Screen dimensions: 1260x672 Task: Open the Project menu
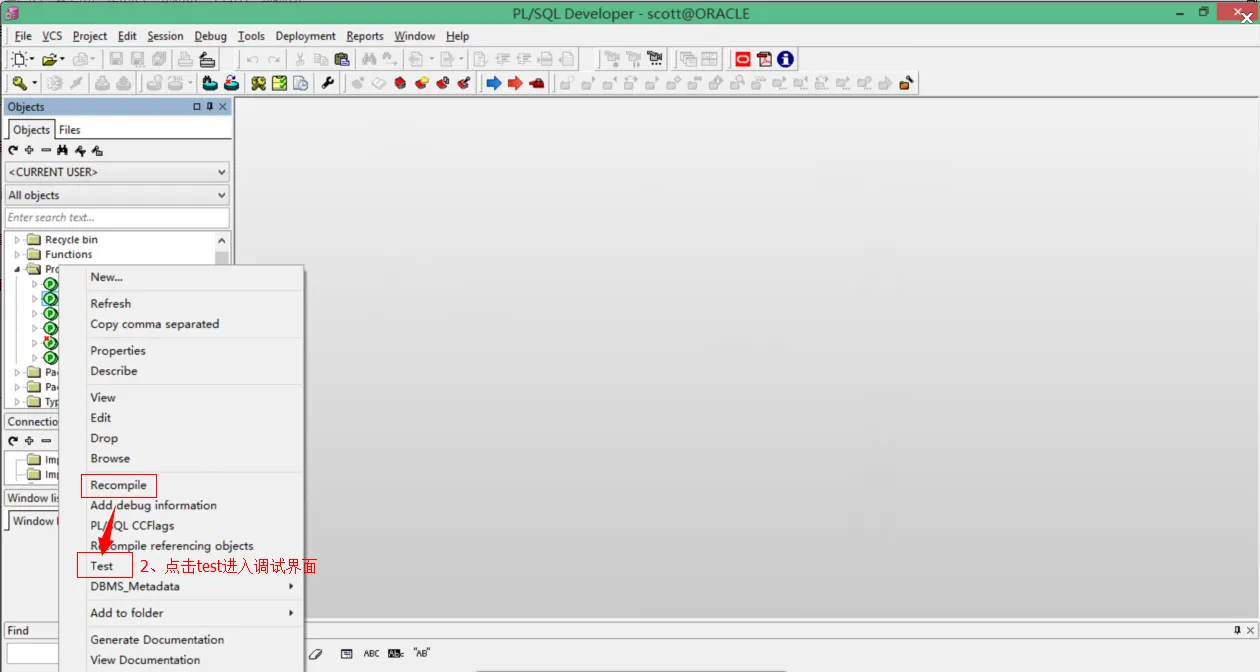[90, 36]
